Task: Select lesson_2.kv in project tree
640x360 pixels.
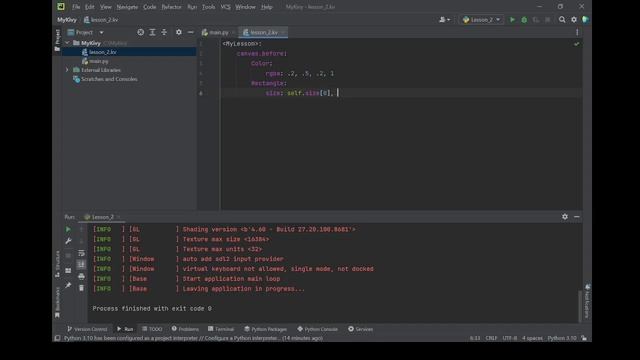Action: click(103, 52)
